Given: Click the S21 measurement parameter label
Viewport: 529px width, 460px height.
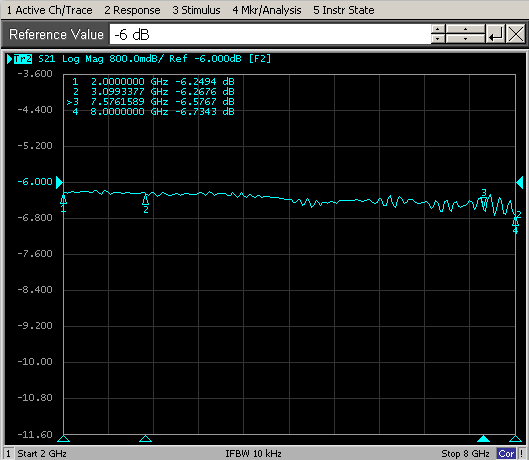Looking at the screenshot, I should click(47, 59).
